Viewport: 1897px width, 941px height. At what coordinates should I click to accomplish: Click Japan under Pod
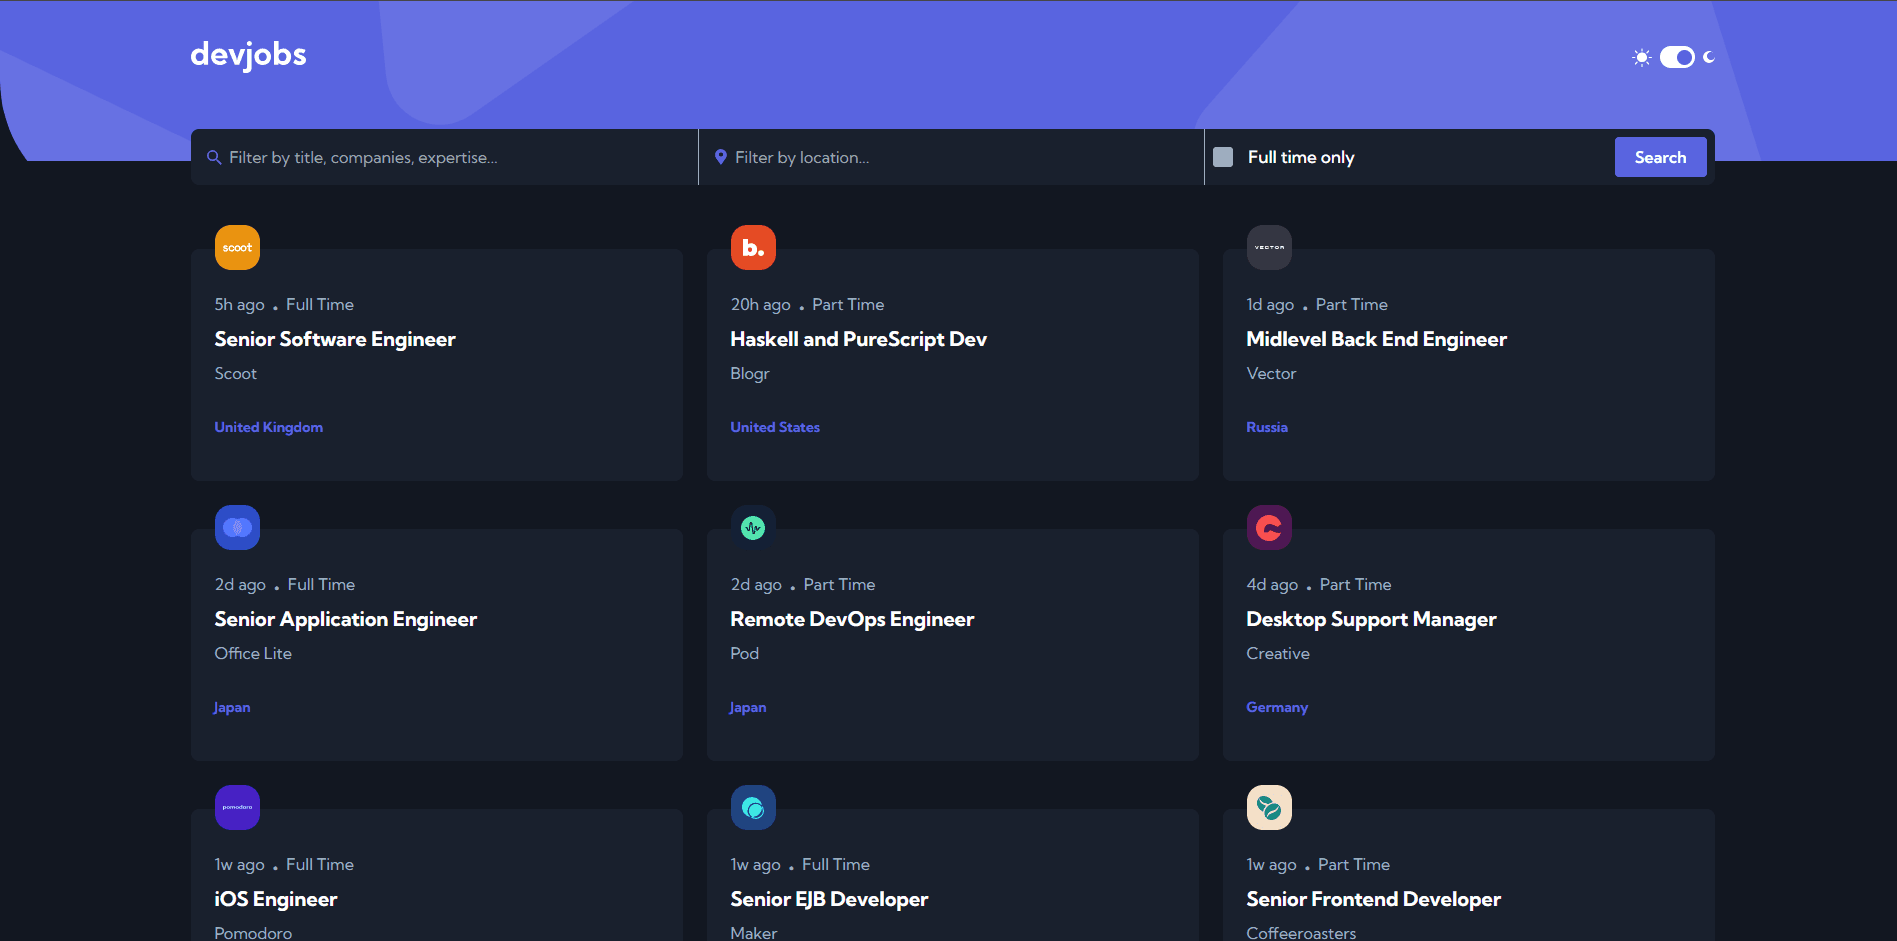click(x=748, y=707)
